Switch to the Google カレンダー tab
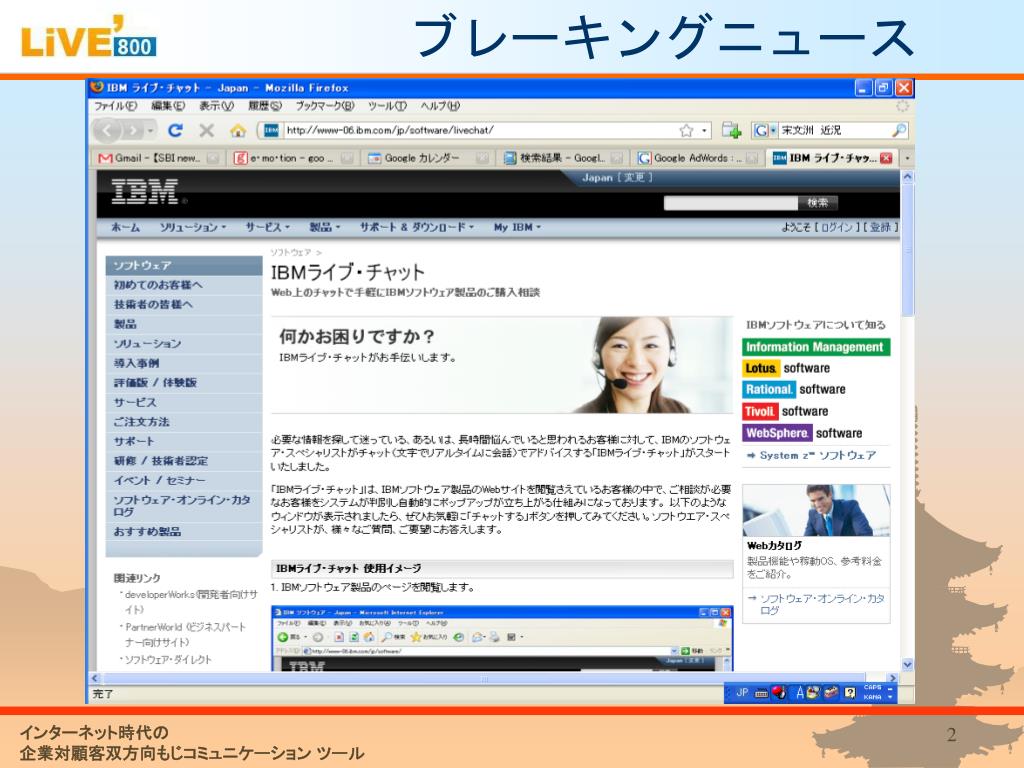This screenshot has width=1024, height=768. (x=428, y=158)
